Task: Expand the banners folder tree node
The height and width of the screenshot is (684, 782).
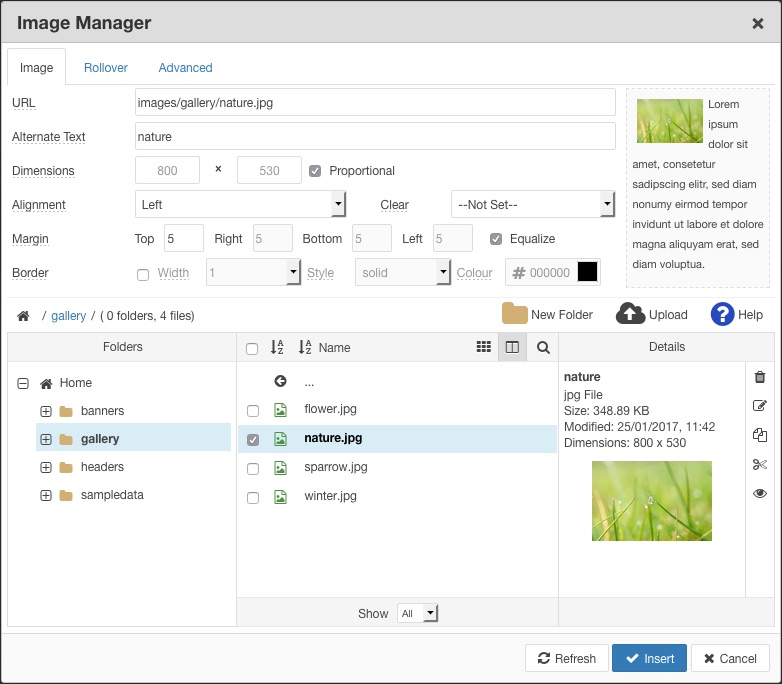Action: point(46,411)
